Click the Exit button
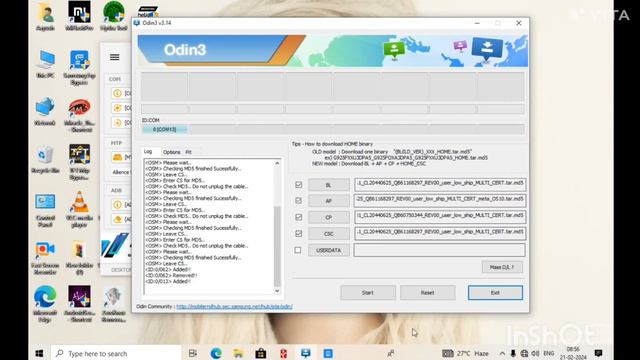The height and width of the screenshot is (360, 640). (495, 293)
